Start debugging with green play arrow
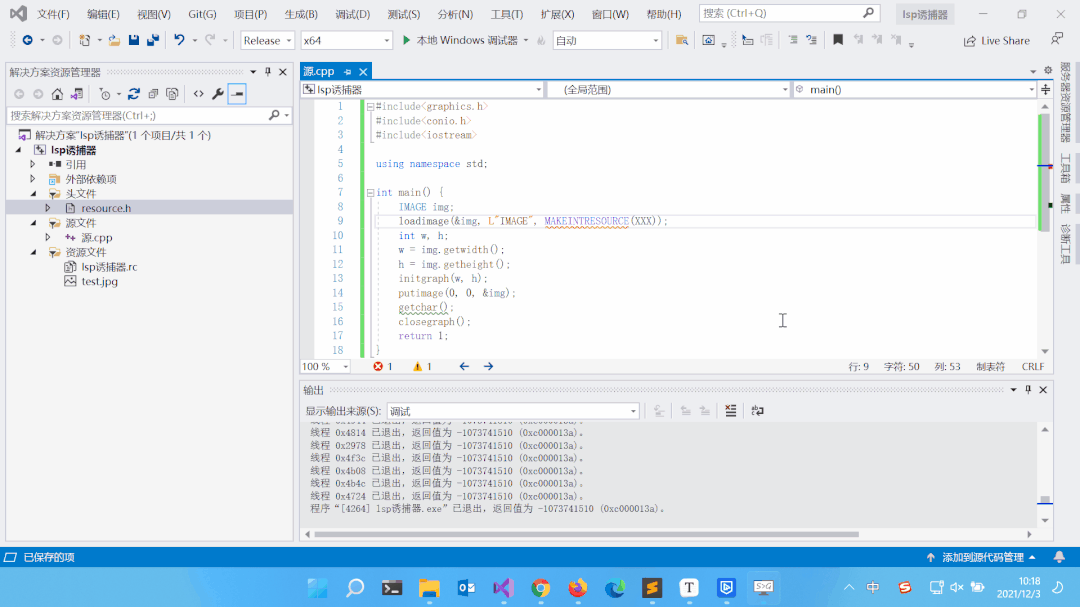 click(x=406, y=40)
